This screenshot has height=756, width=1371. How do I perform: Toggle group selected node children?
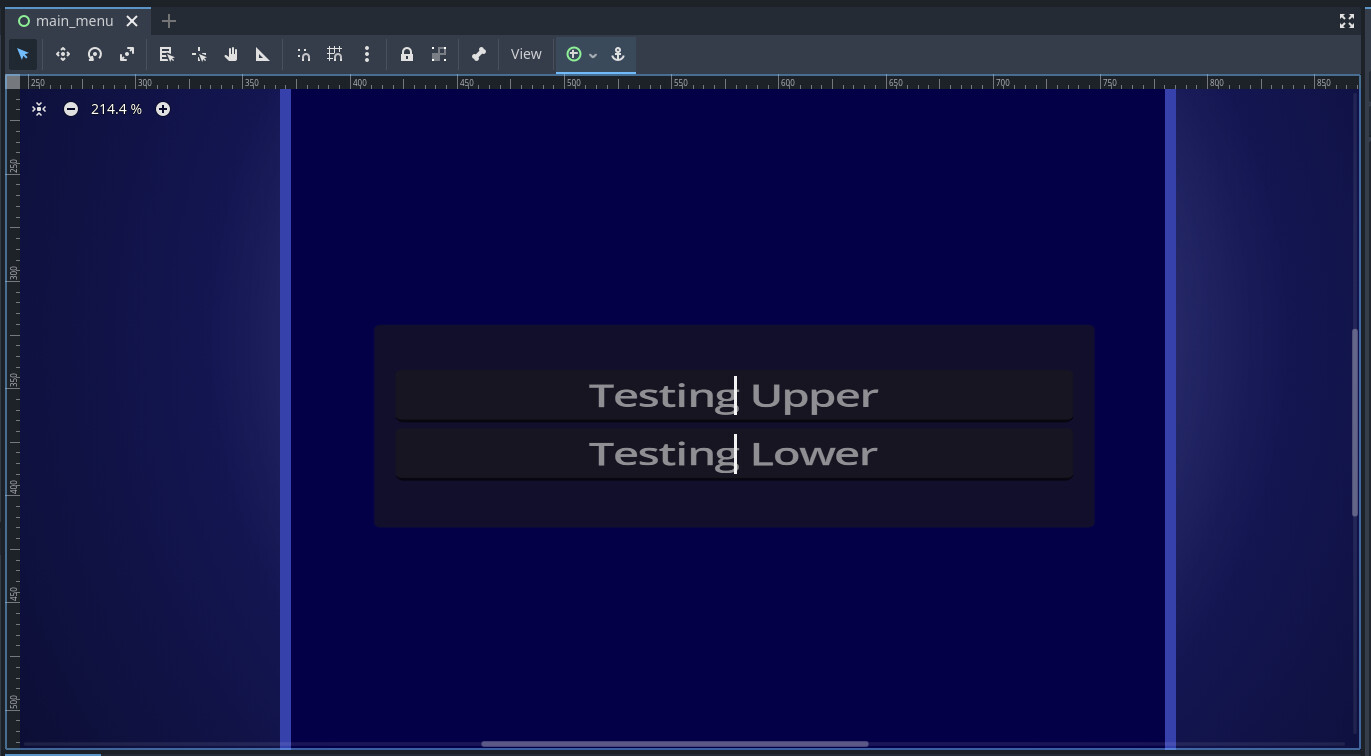coord(439,54)
